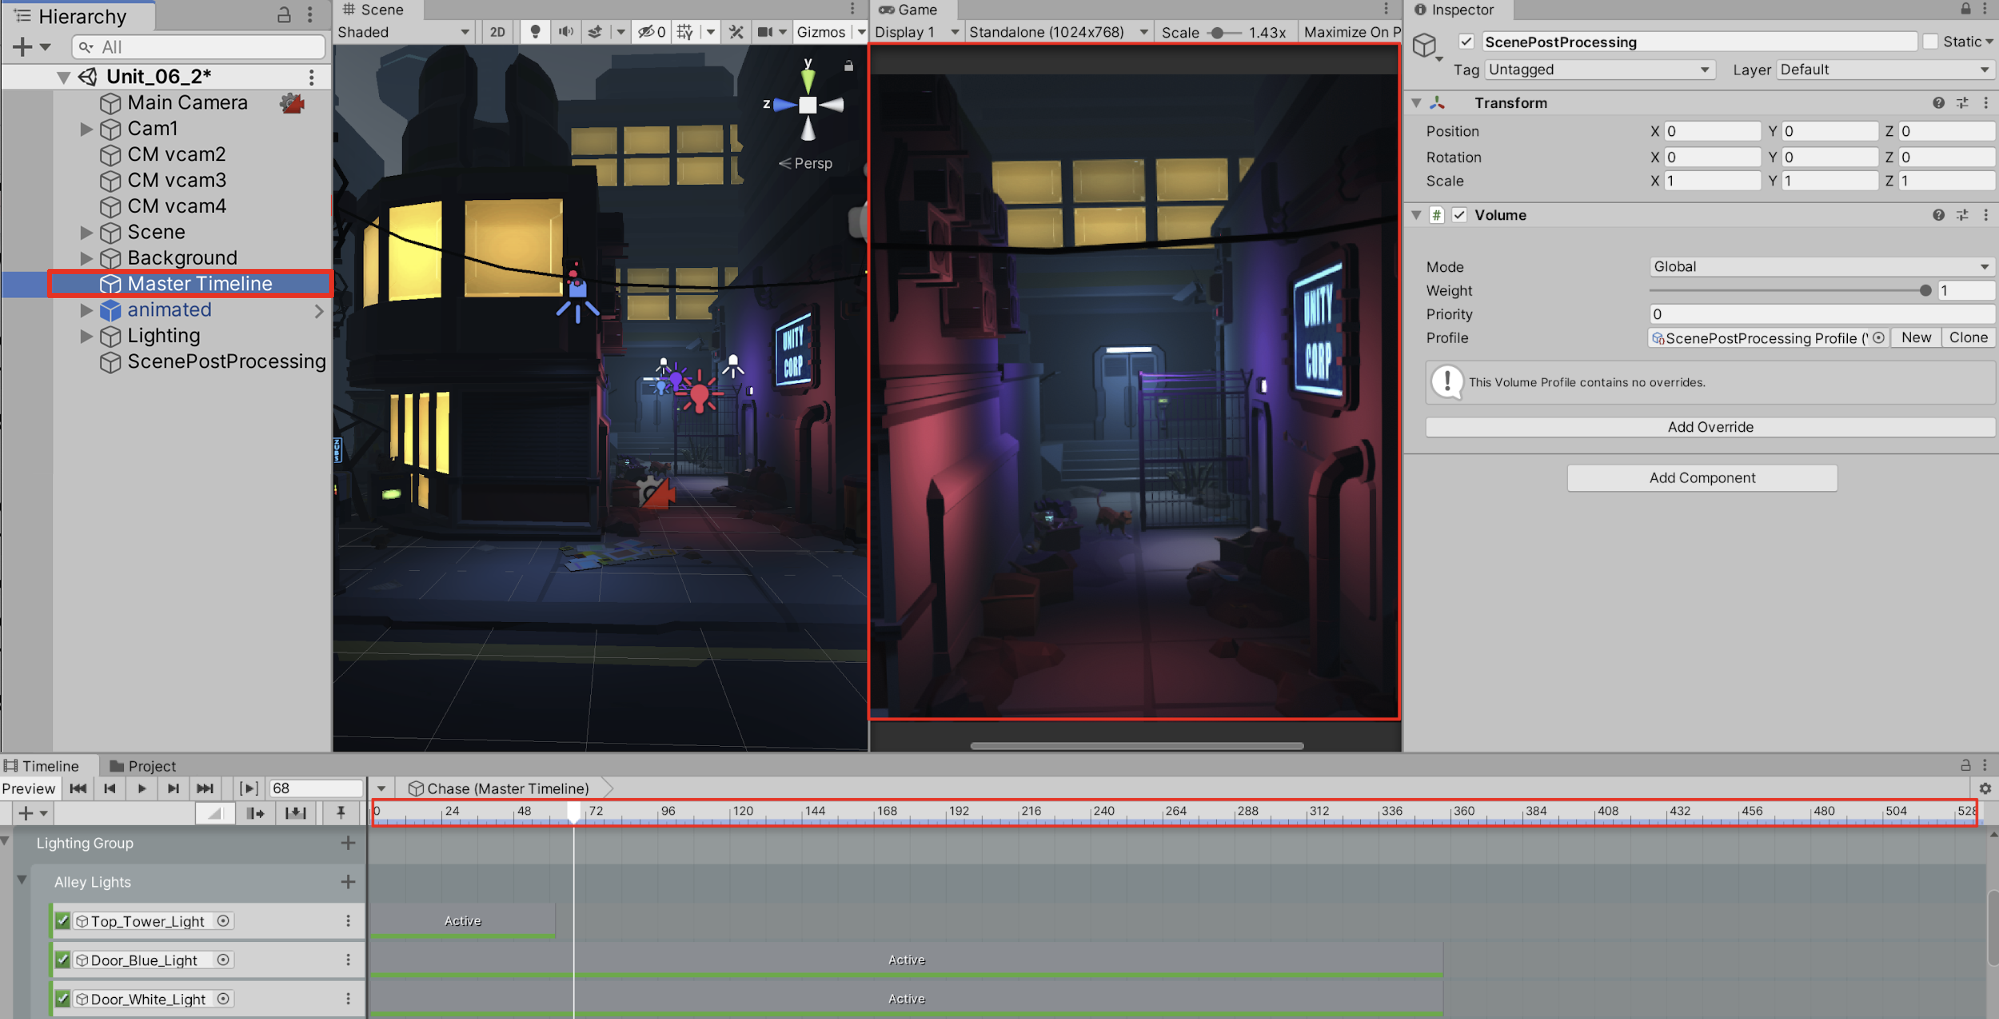Viewport: 1999px width, 1019px height.
Task: Click the Add Override button
Action: pyautogui.click(x=1710, y=427)
